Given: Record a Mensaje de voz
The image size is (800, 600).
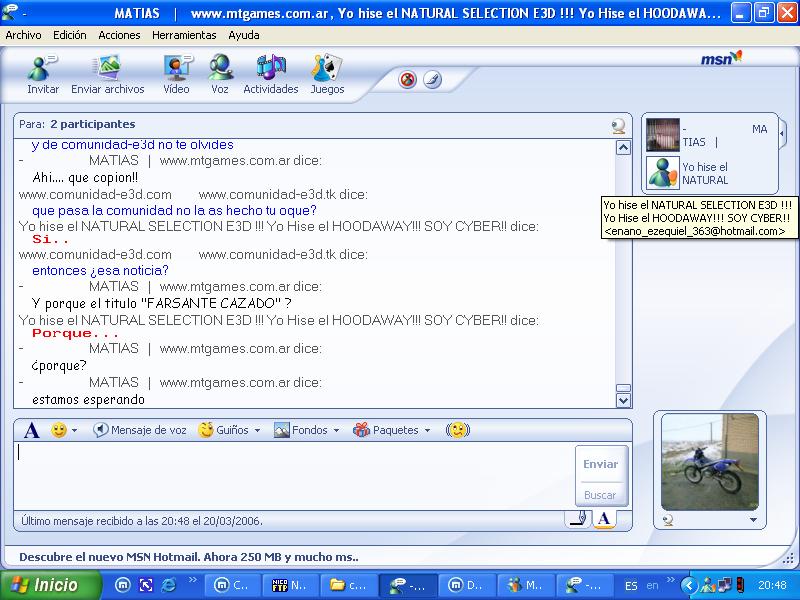Looking at the screenshot, I should (x=140, y=430).
